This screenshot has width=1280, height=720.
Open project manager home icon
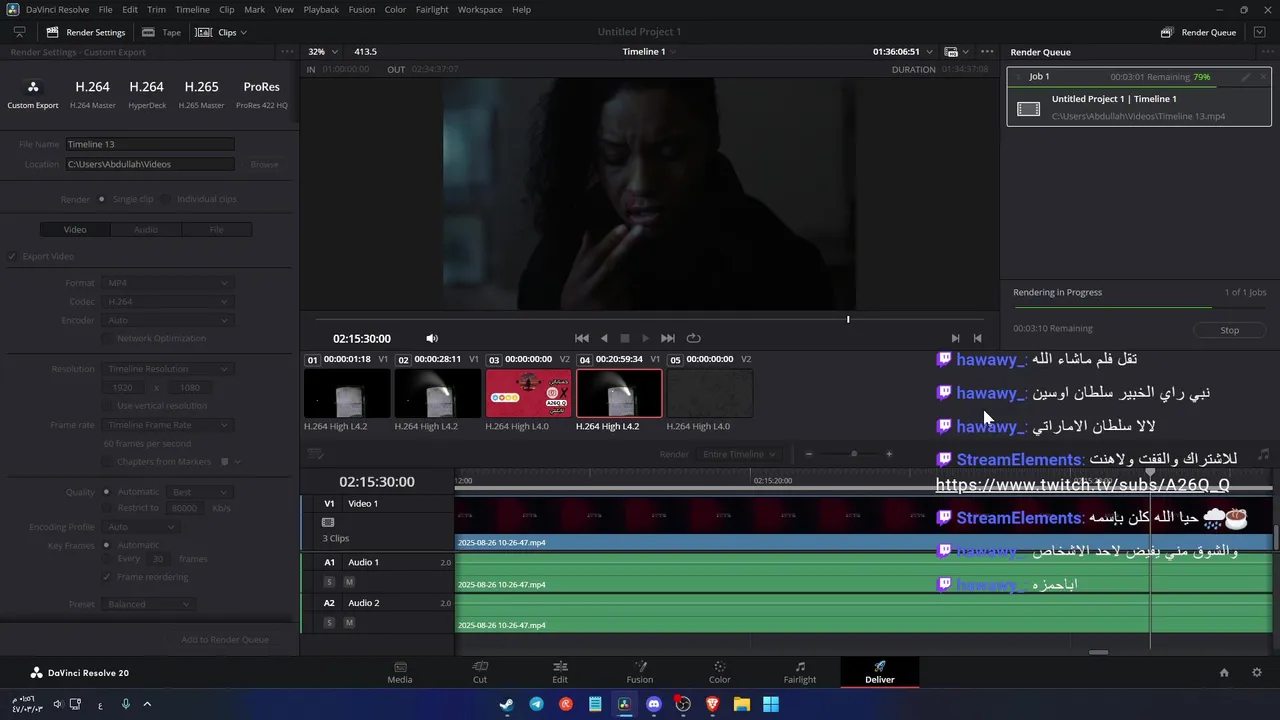[x=1224, y=673]
